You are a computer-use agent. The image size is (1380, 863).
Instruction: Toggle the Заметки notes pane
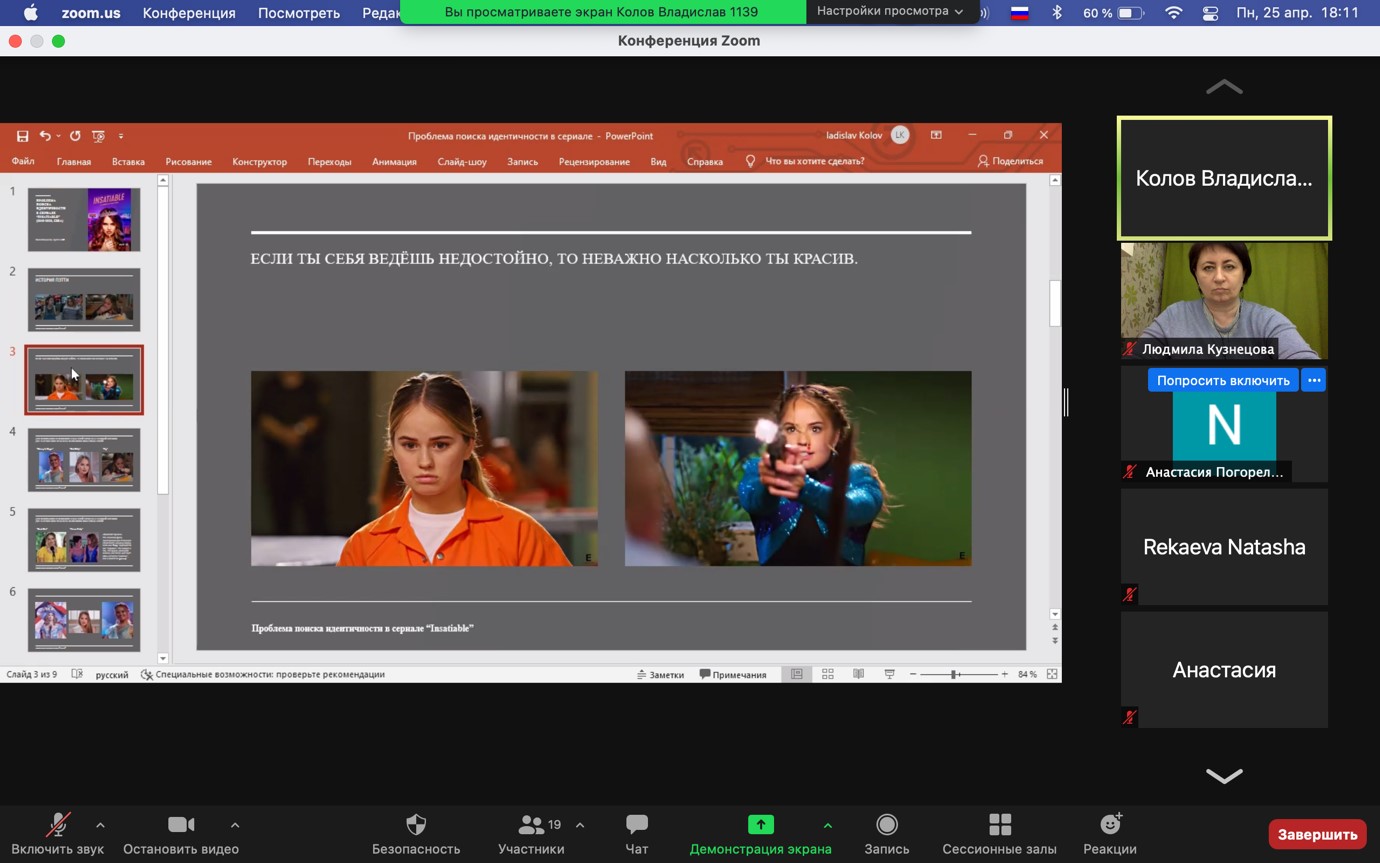point(660,675)
